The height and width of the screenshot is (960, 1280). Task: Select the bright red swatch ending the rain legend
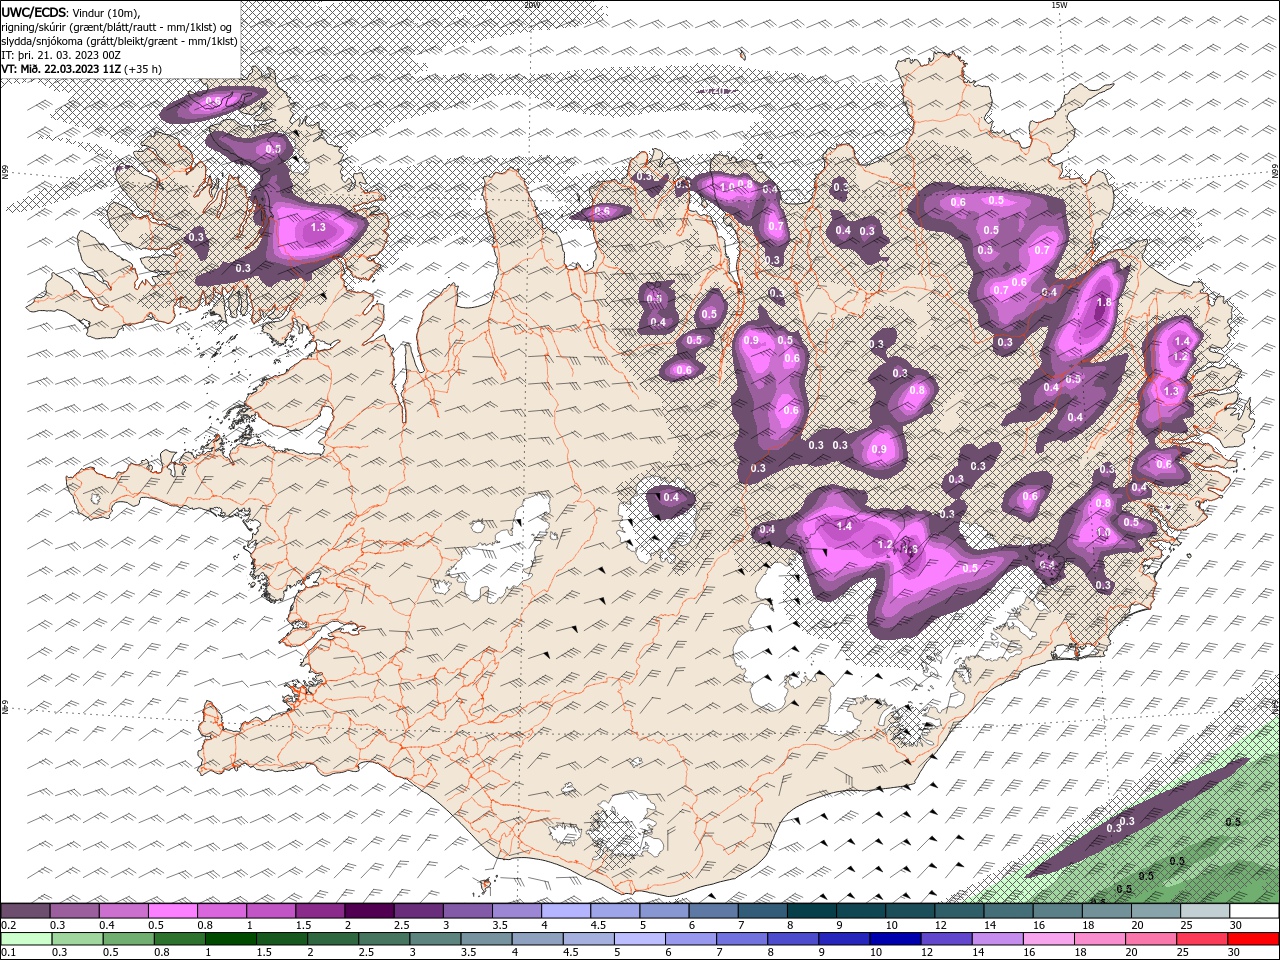pyautogui.click(x=1254, y=939)
